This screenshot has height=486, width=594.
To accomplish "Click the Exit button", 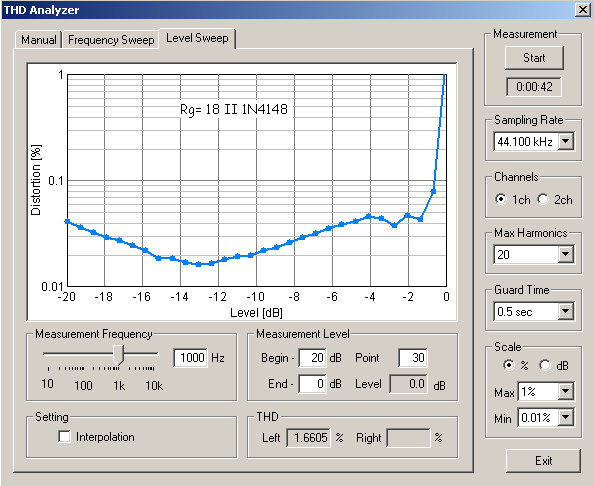I will 543,461.
